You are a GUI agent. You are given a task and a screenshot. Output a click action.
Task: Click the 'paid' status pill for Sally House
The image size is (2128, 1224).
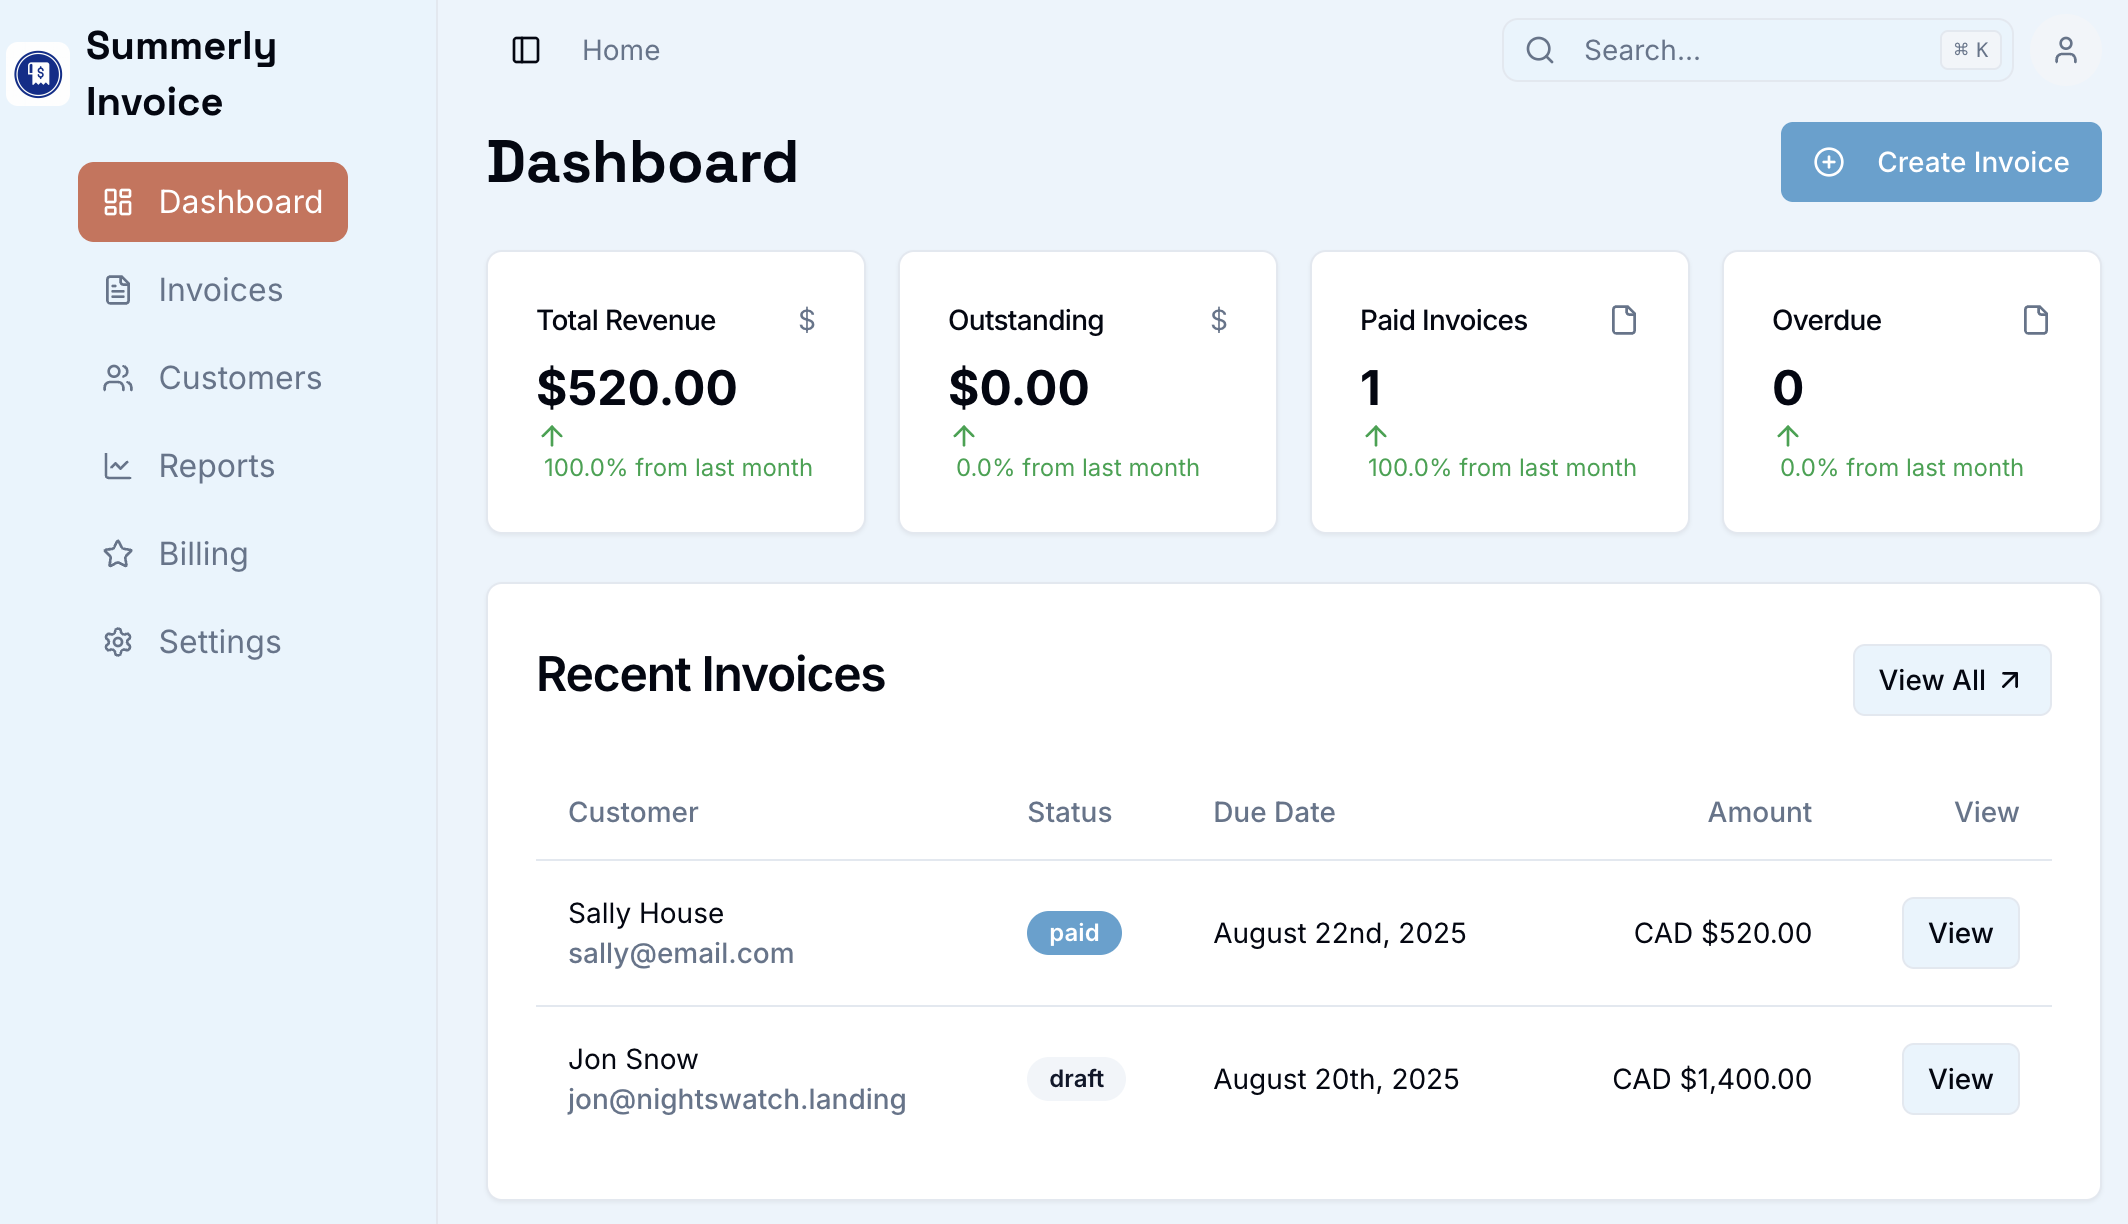(1074, 932)
